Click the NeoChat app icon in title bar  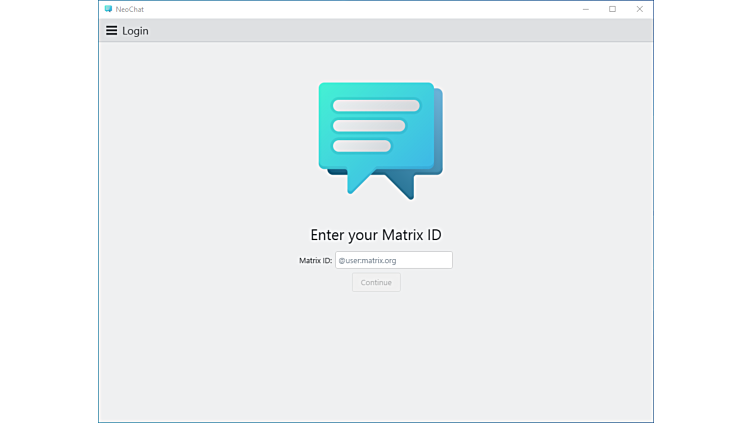tap(108, 9)
